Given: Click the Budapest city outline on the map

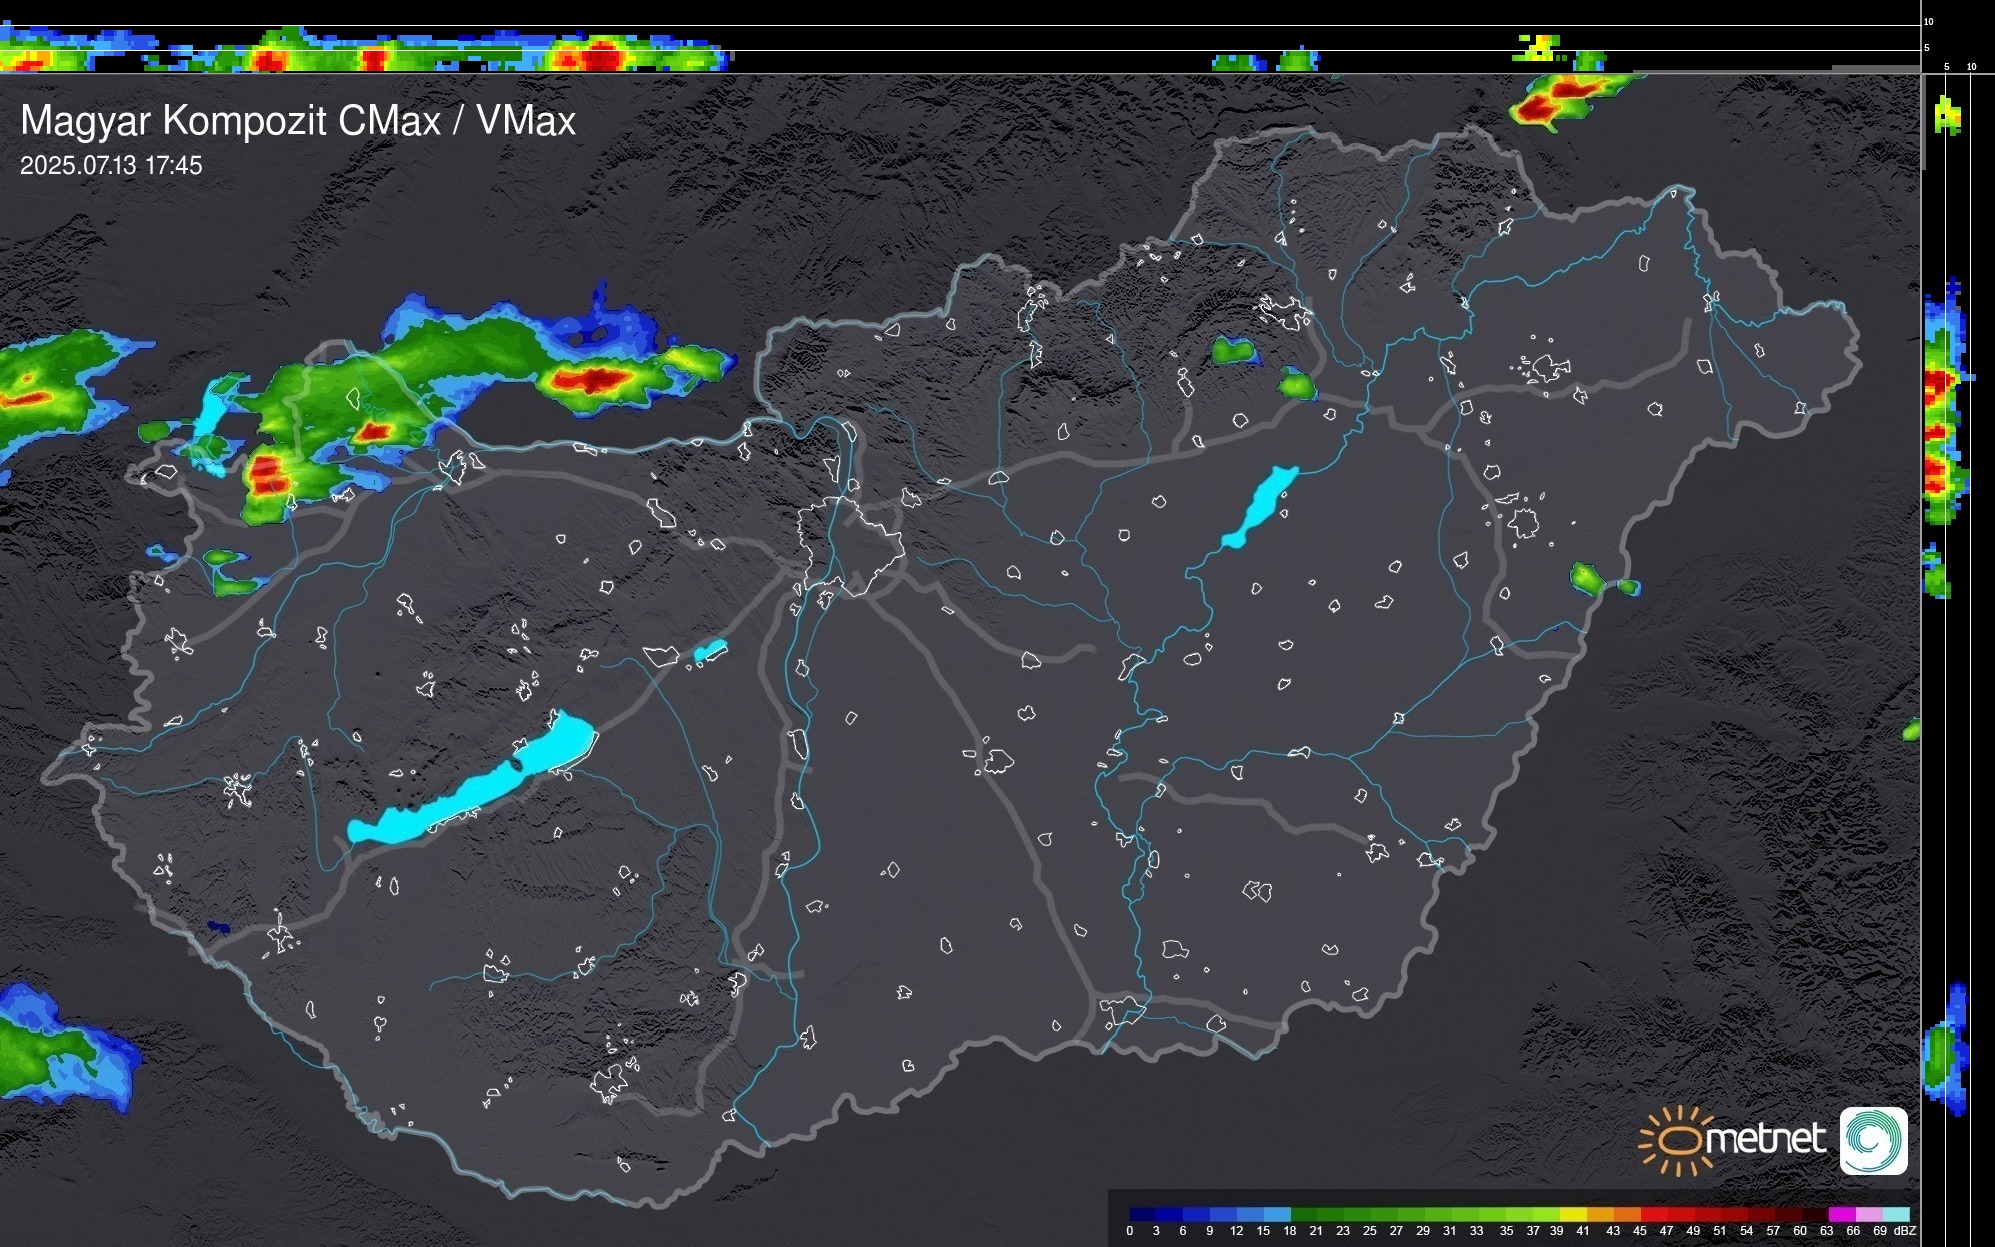Looking at the screenshot, I should (850, 545).
